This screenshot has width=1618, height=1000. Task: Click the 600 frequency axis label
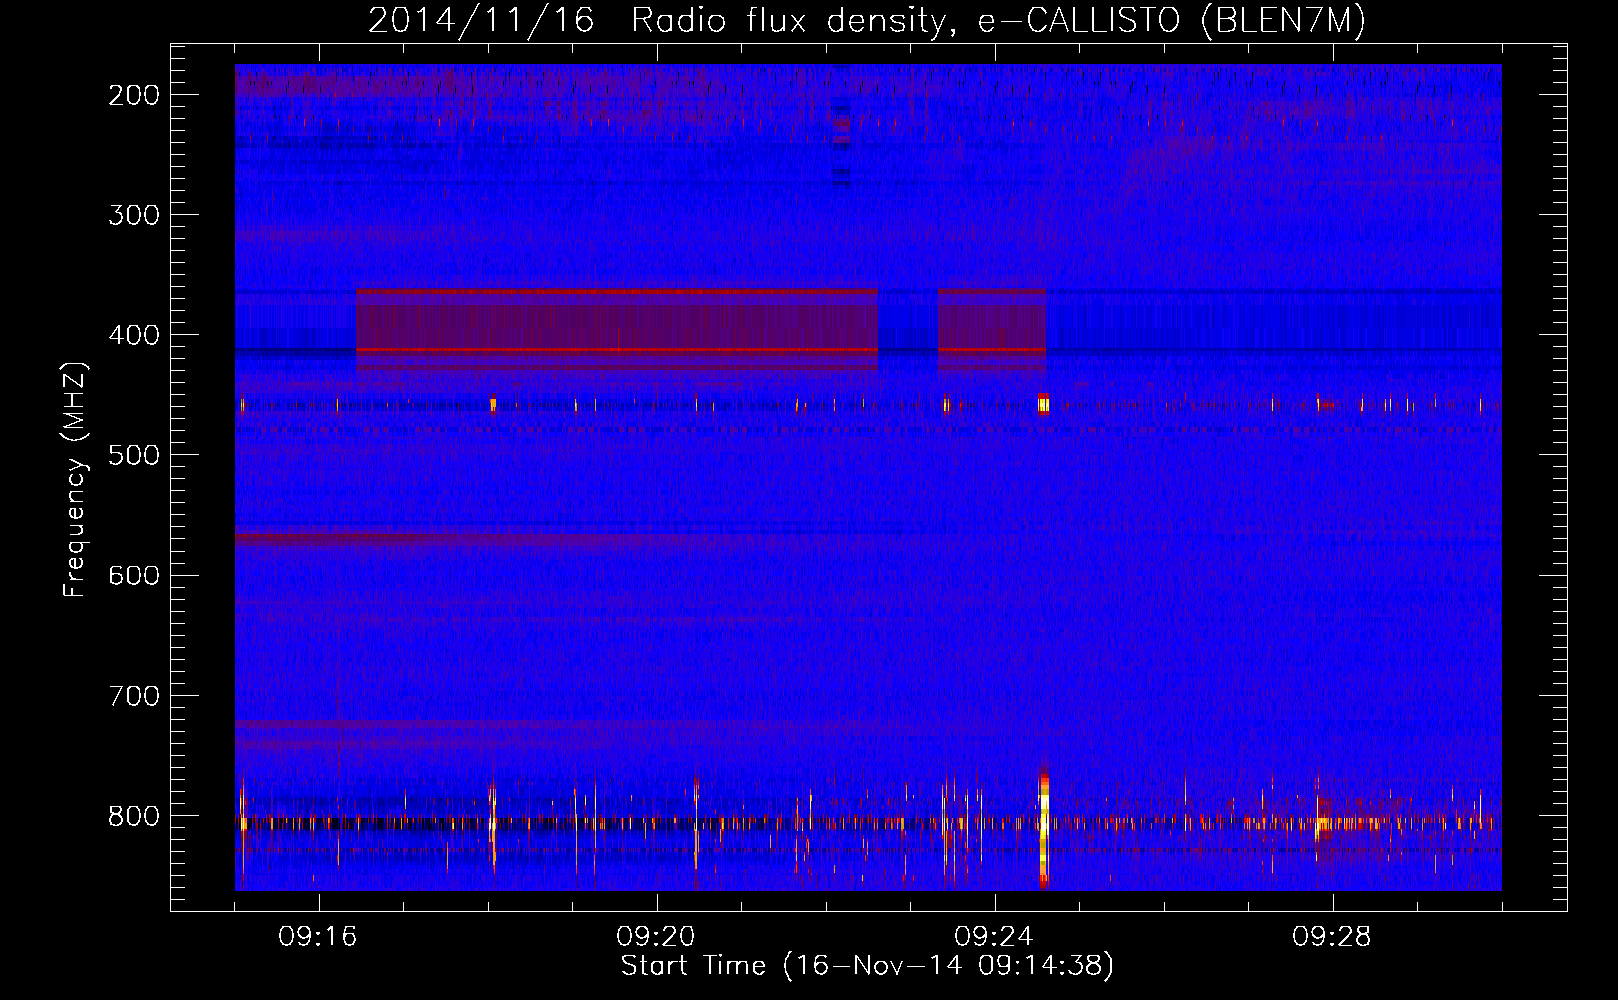133,575
